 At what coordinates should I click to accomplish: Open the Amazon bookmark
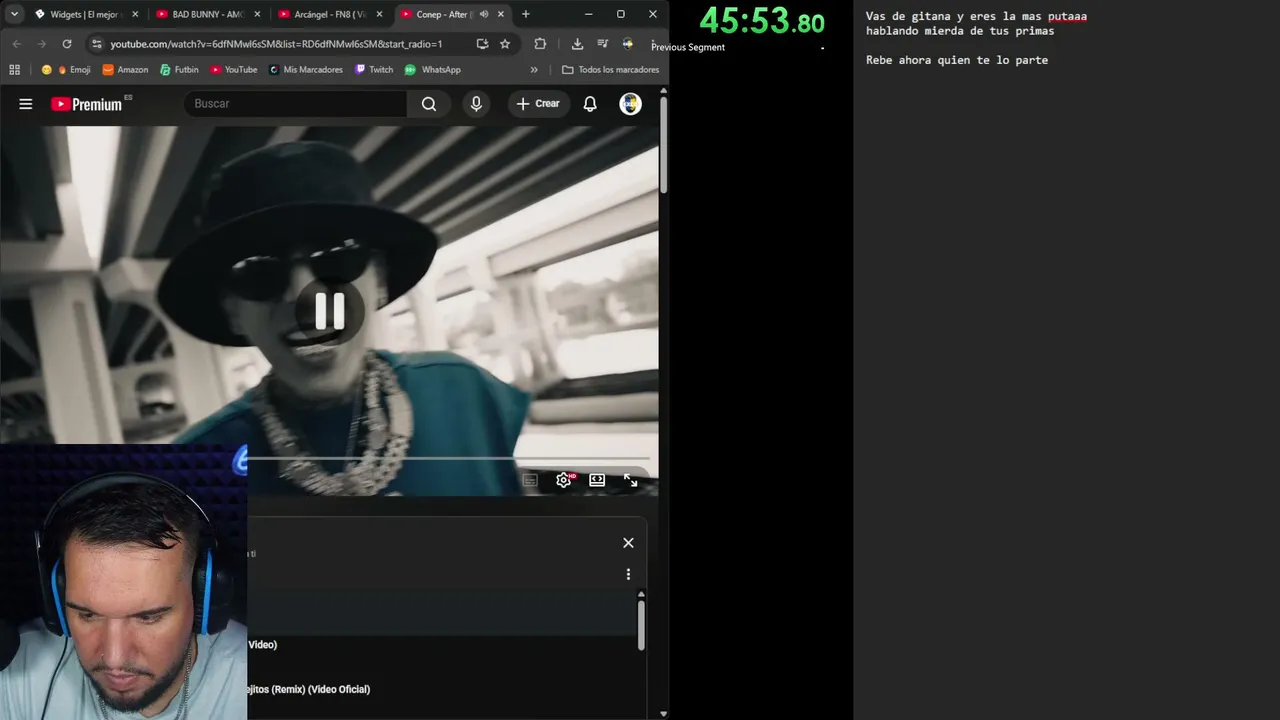tap(125, 70)
